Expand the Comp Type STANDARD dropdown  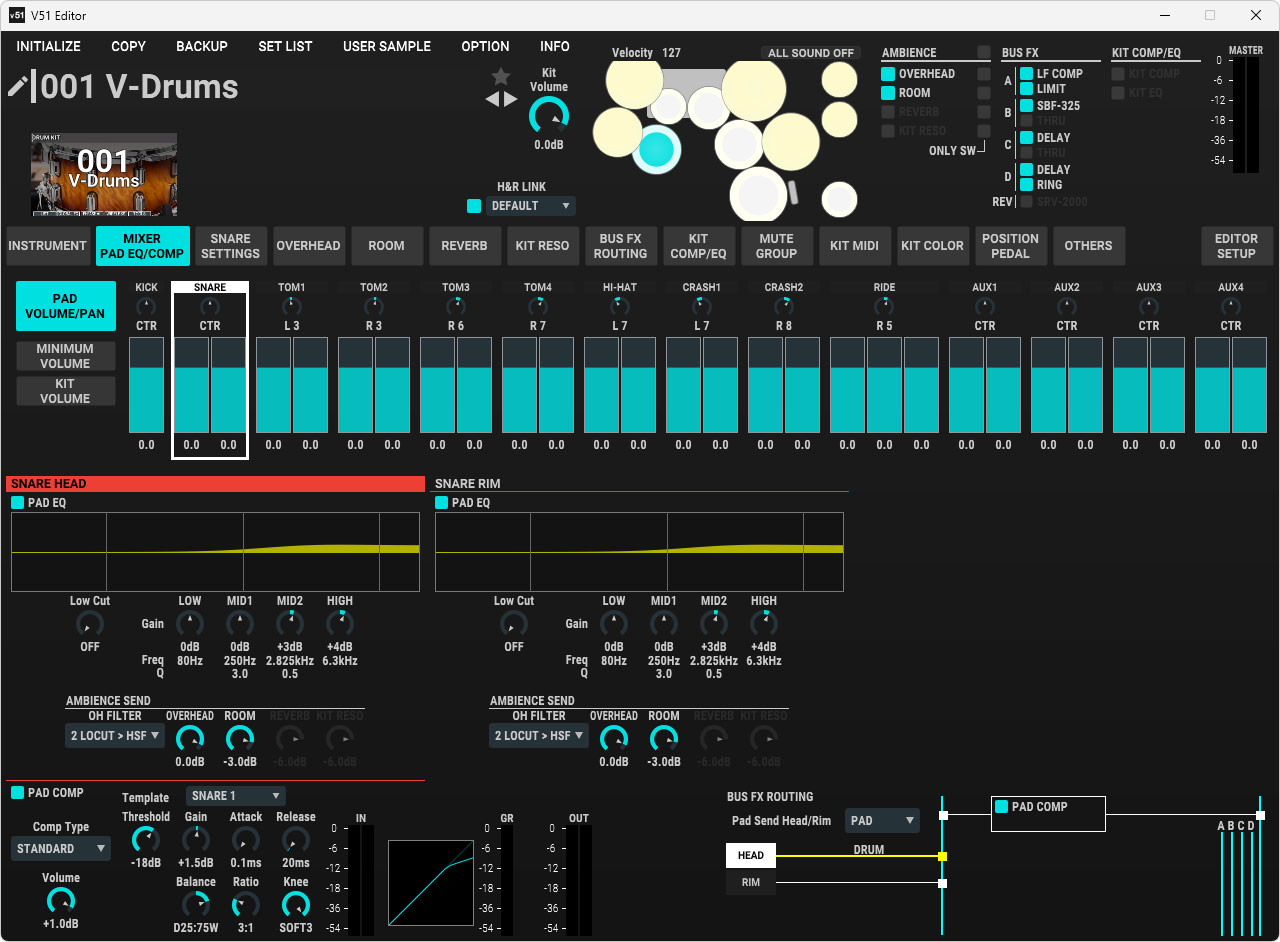pyautogui.click(x=61, y=849)
